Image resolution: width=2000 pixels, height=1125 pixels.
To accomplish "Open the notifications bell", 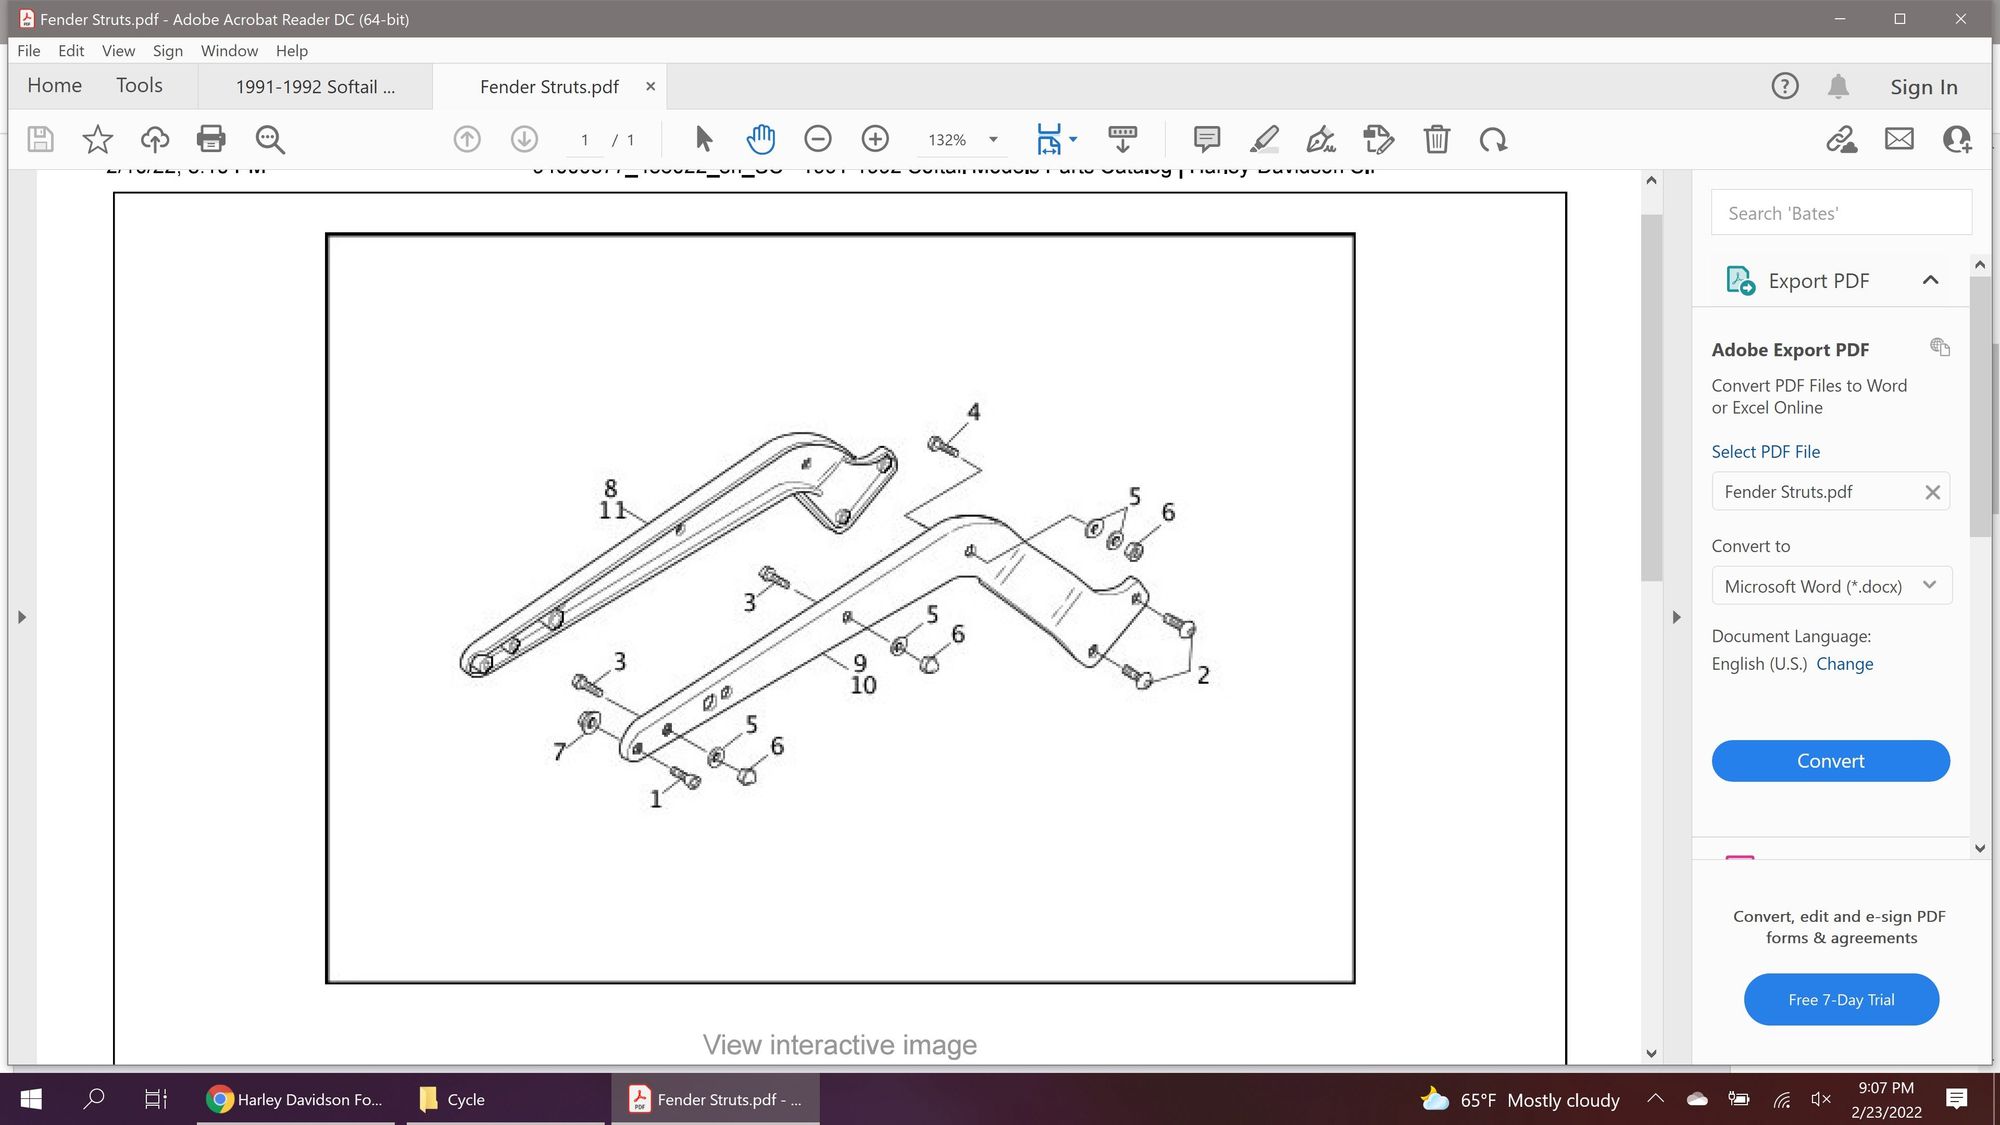I will click(1838, 87).
